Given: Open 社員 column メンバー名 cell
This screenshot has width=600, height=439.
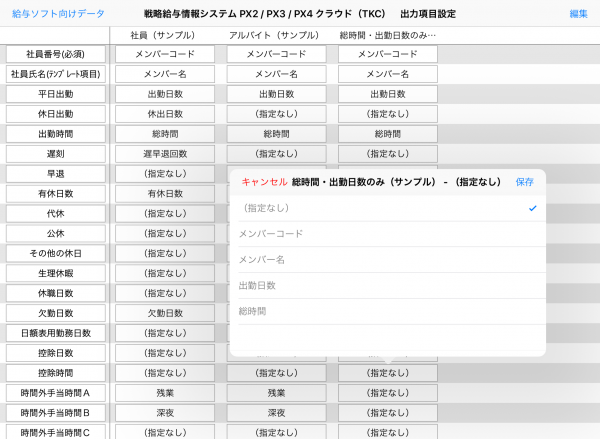Looking at the screenshot, I should tap(165, 74).
